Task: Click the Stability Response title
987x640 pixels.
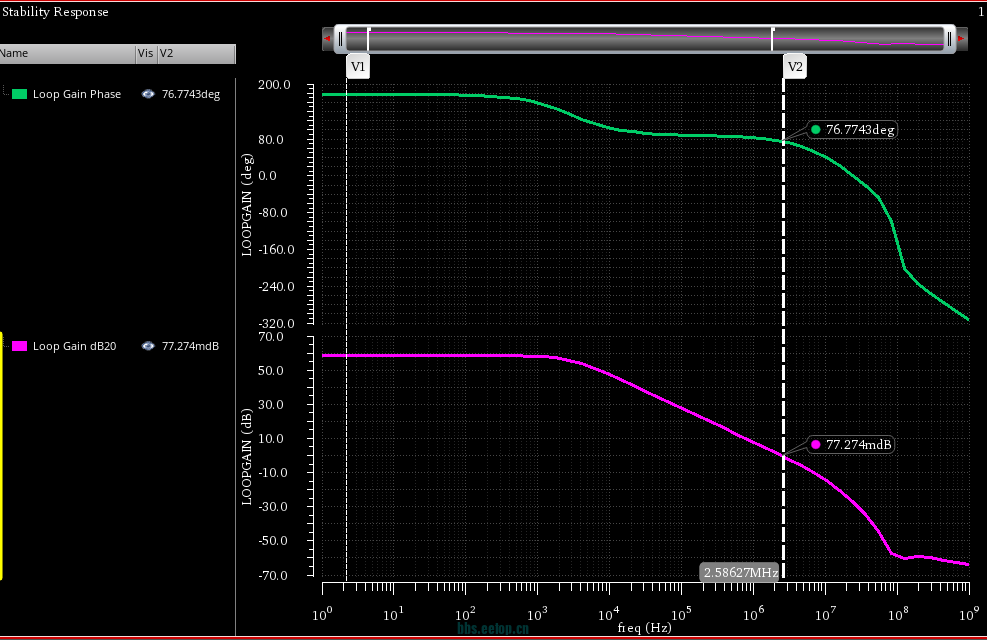Action: coord(55,12)
